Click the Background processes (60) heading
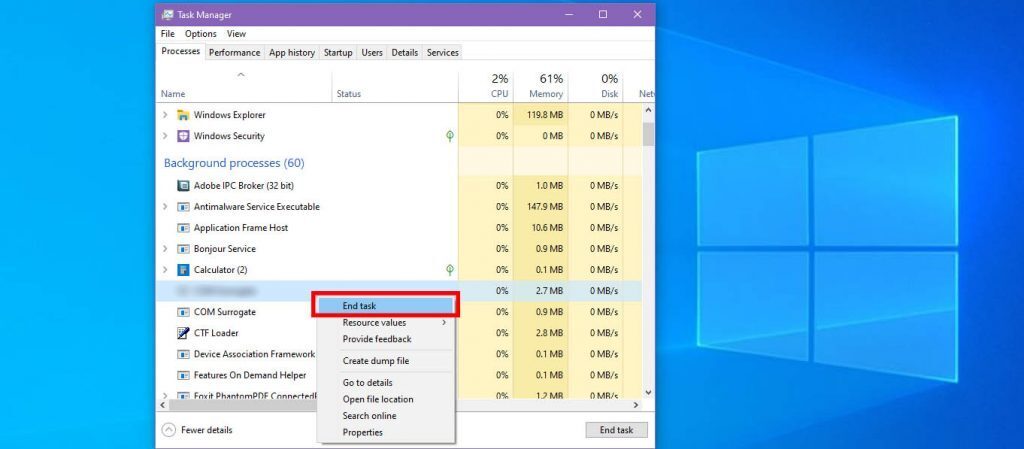The width and height of the screenshot is (1024, 449). [x=234, y=163]
